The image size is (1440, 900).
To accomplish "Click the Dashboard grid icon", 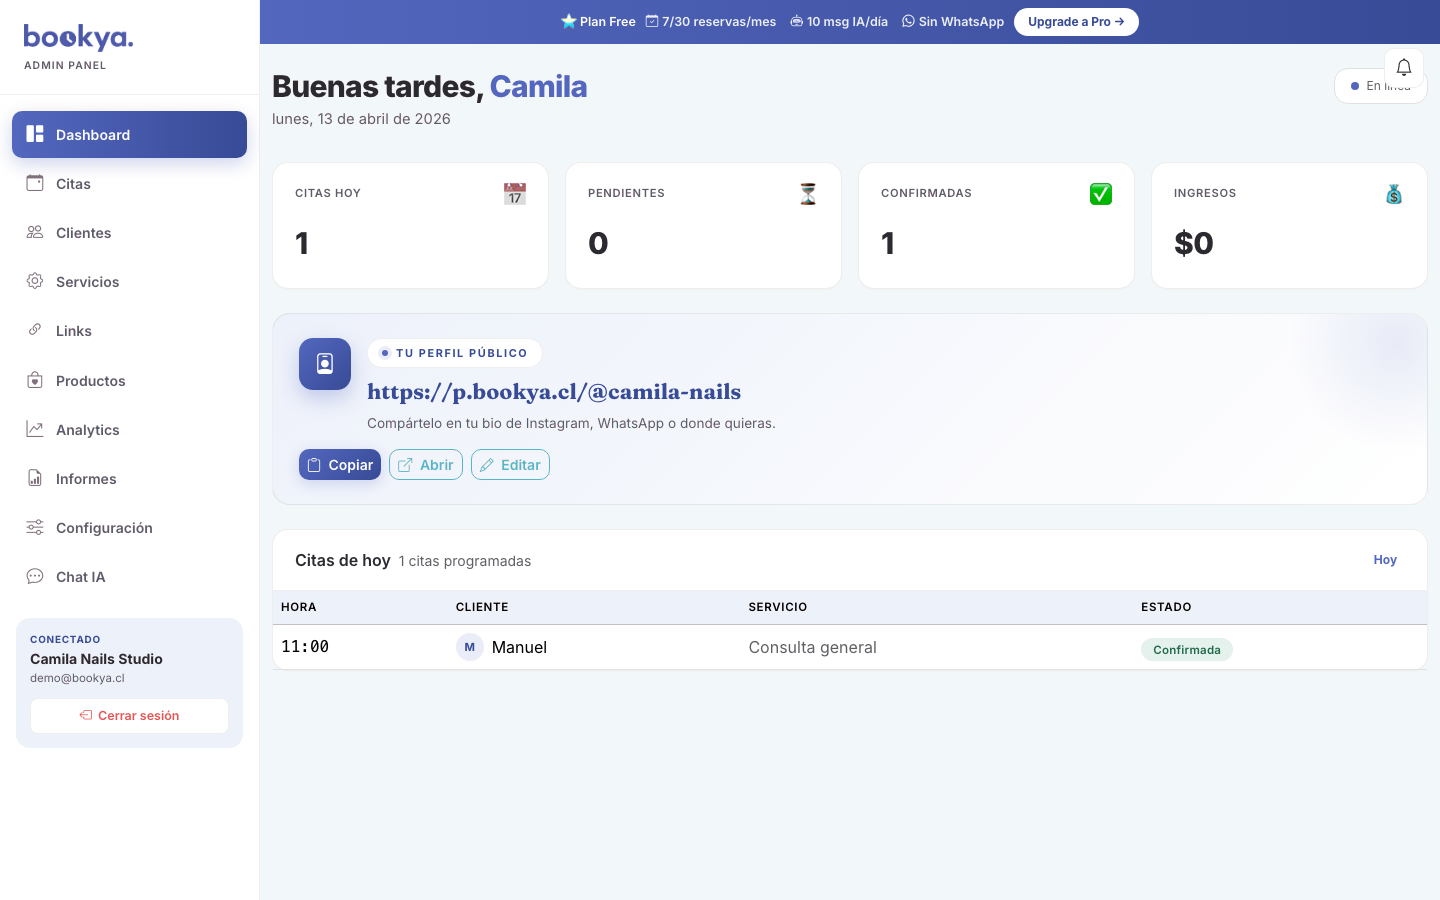I will pyautogui.click(x=35, y=134).
